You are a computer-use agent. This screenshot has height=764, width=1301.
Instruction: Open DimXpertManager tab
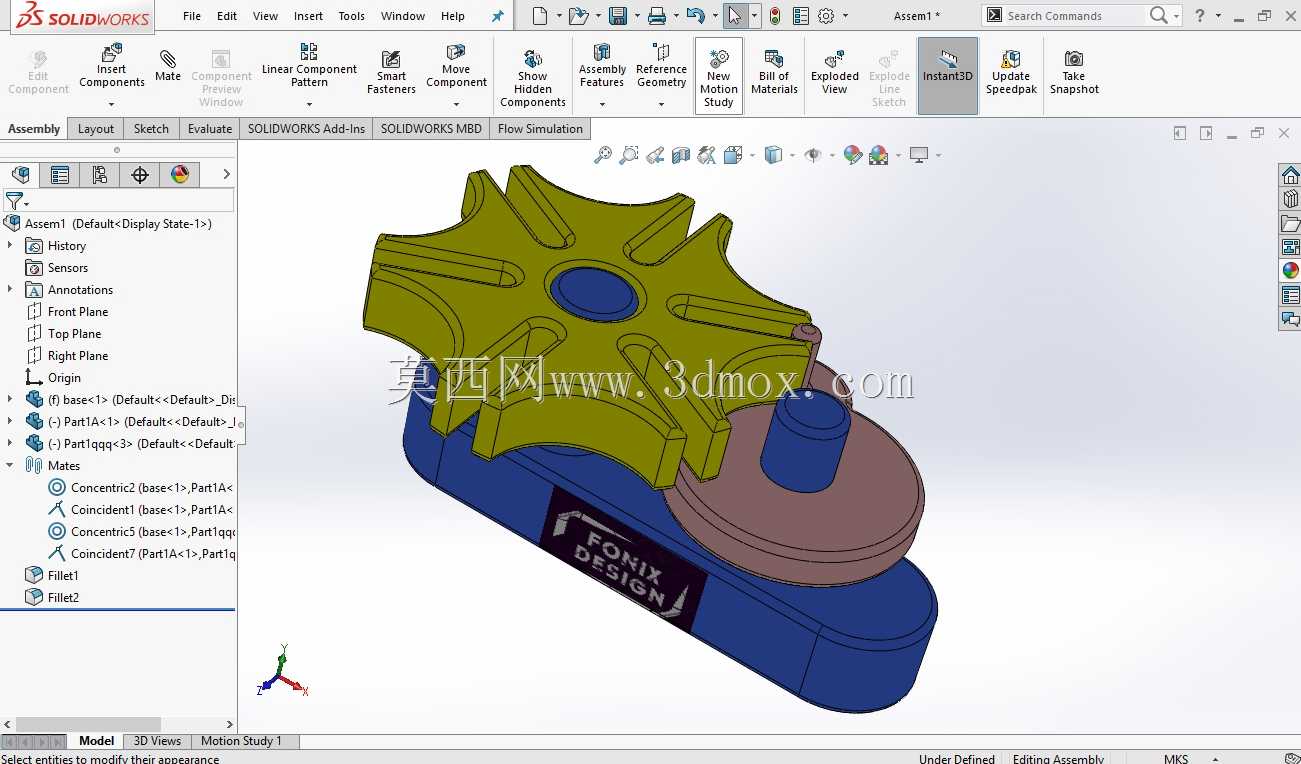(x=140, y=175)
